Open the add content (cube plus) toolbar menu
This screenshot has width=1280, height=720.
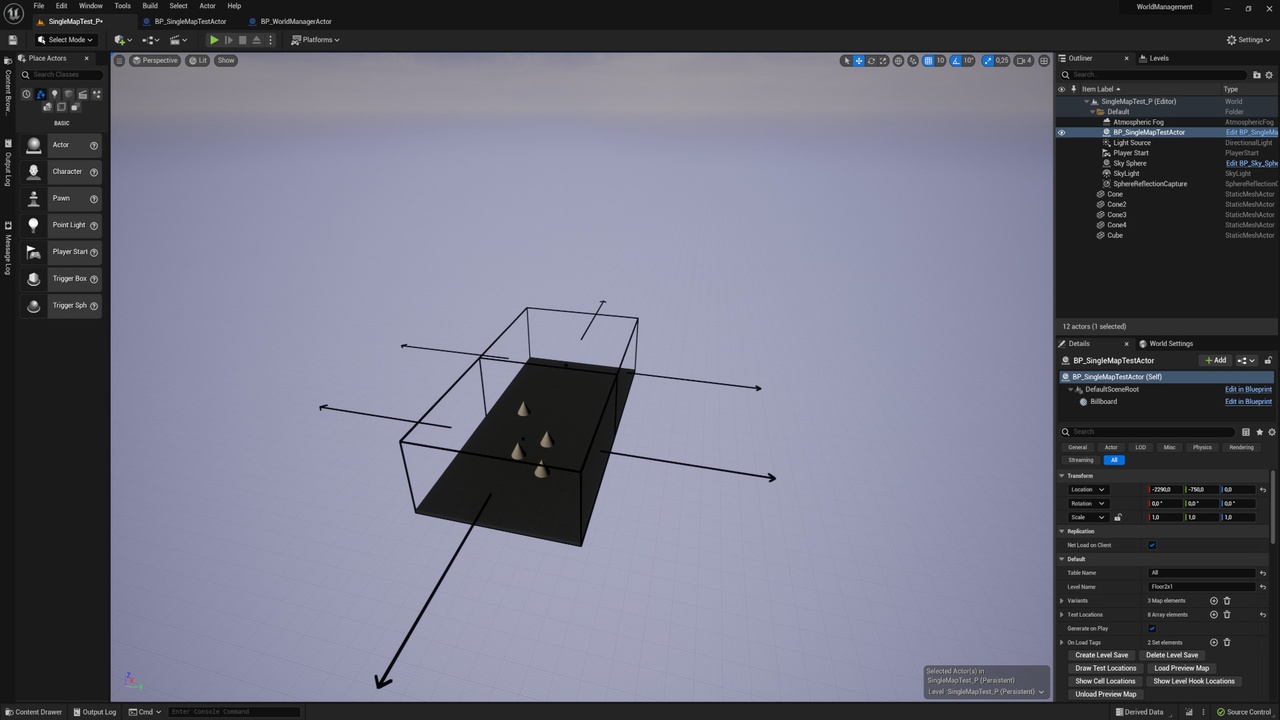(x=122, y=40)
